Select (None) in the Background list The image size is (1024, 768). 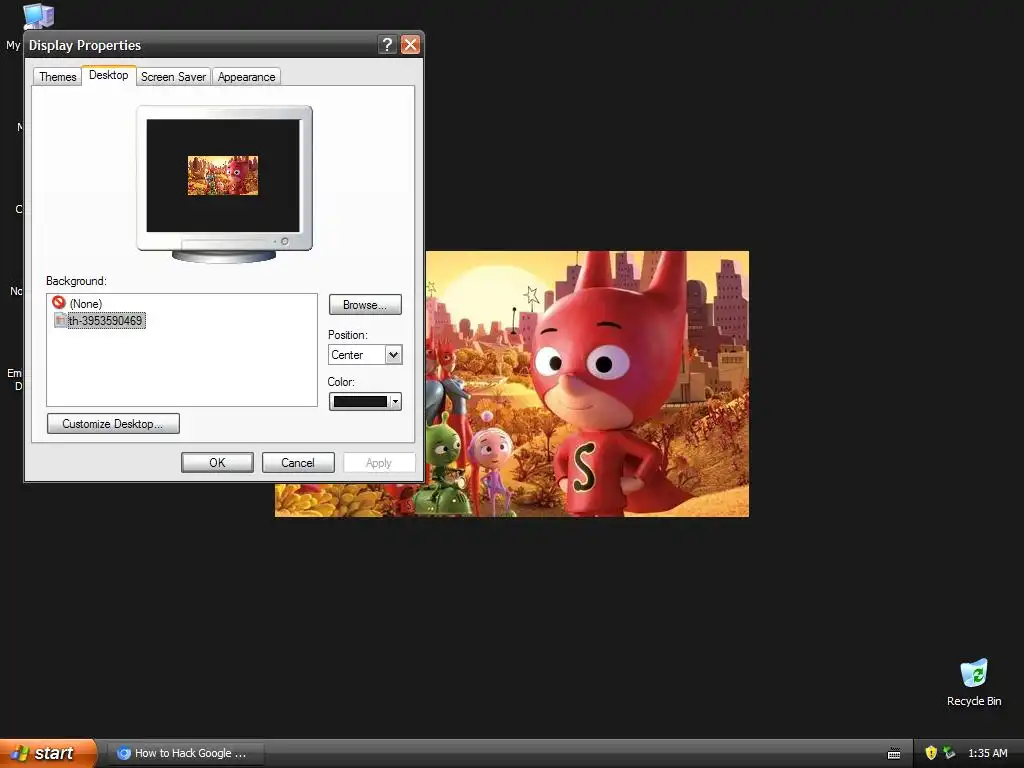click(86, 304)
